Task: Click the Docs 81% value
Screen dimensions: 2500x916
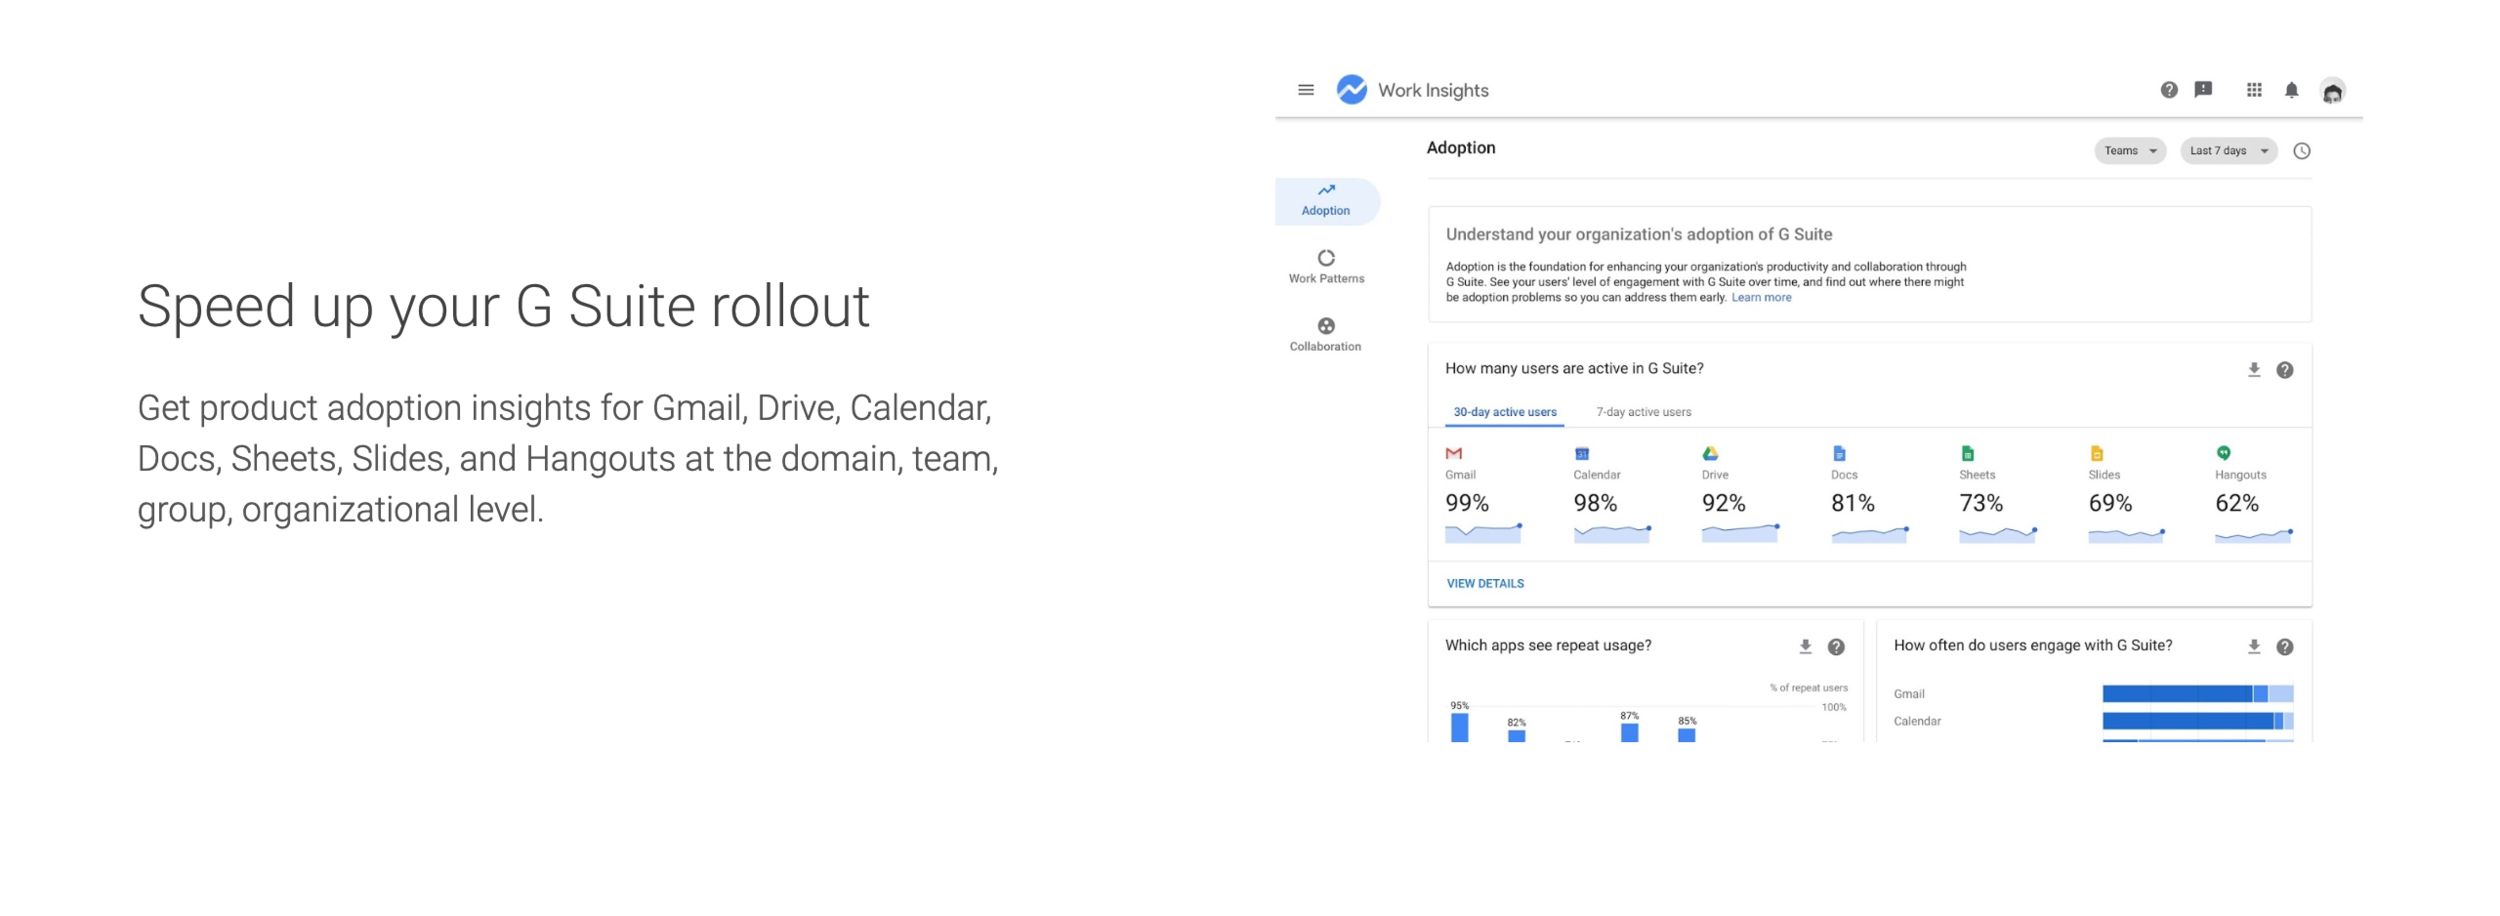Action: click(1852, 503)
